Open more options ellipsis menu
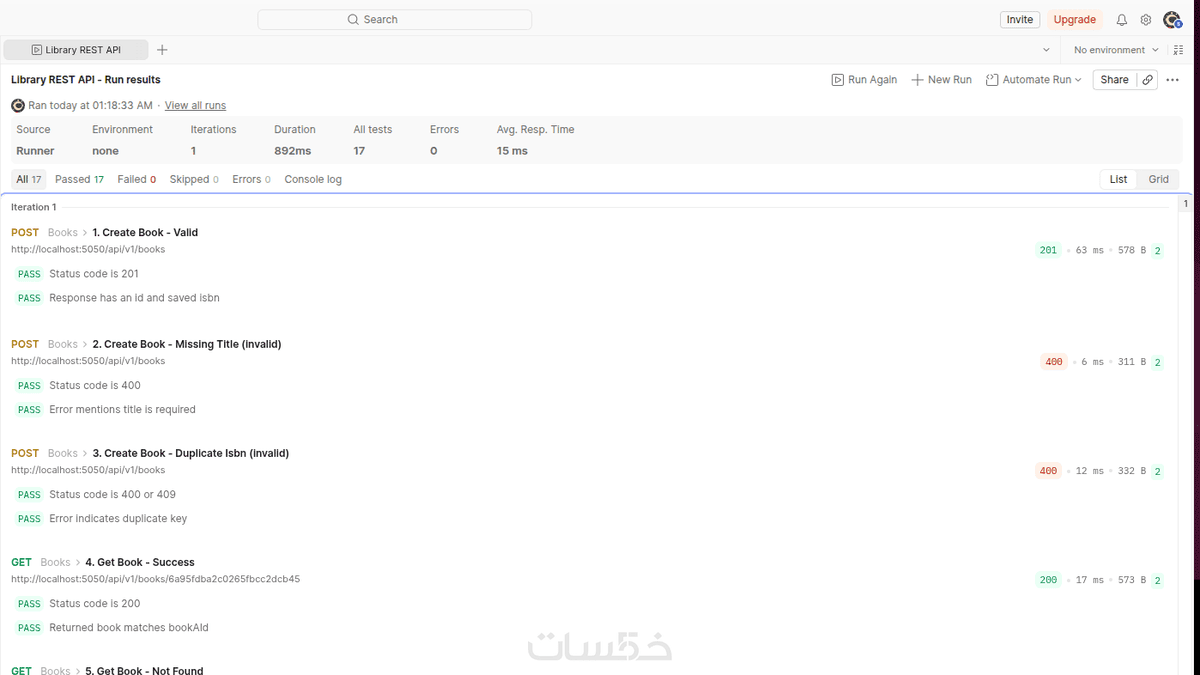Image resolution: width=1200 pixels, height=675 pixels. [x=1173, y=80]
